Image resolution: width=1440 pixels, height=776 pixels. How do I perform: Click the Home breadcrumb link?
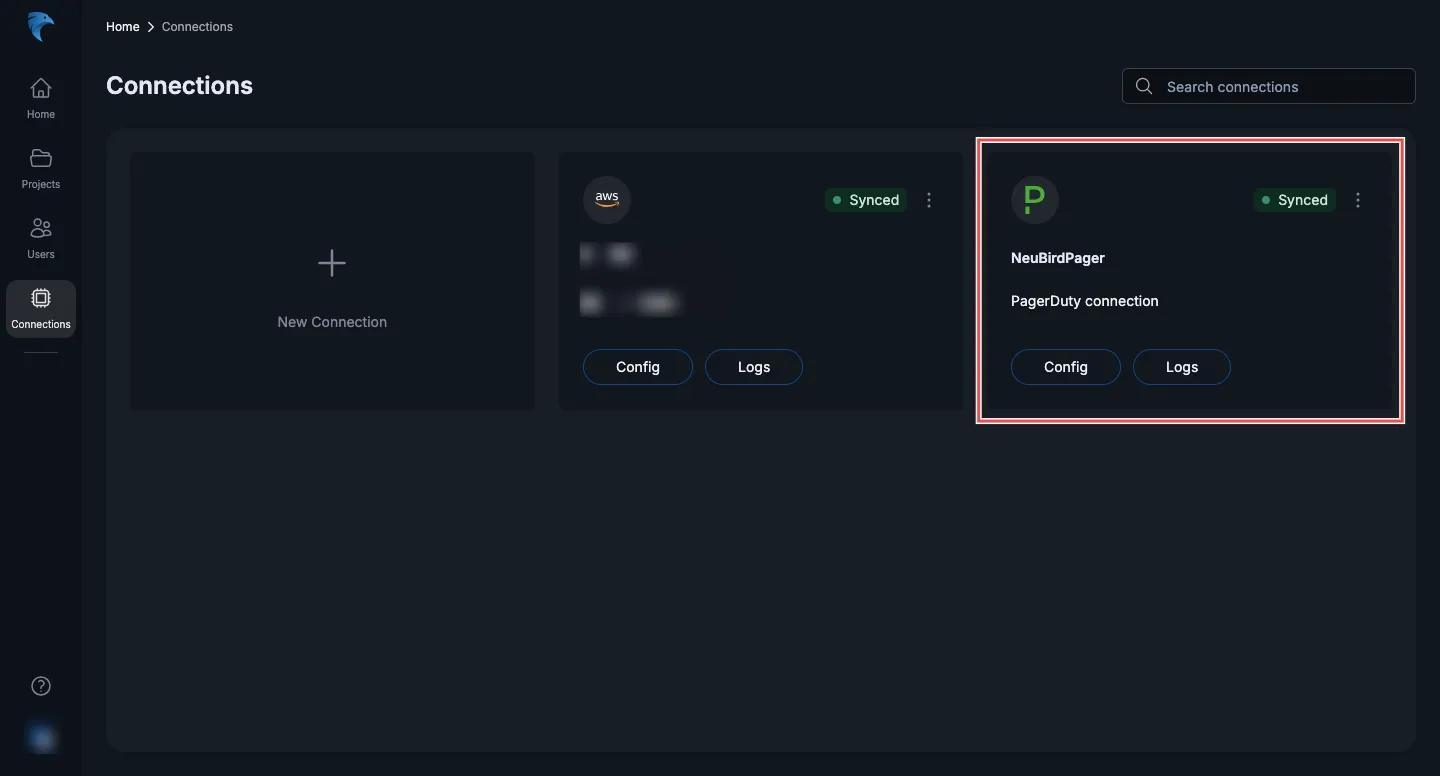pos(123,27)
